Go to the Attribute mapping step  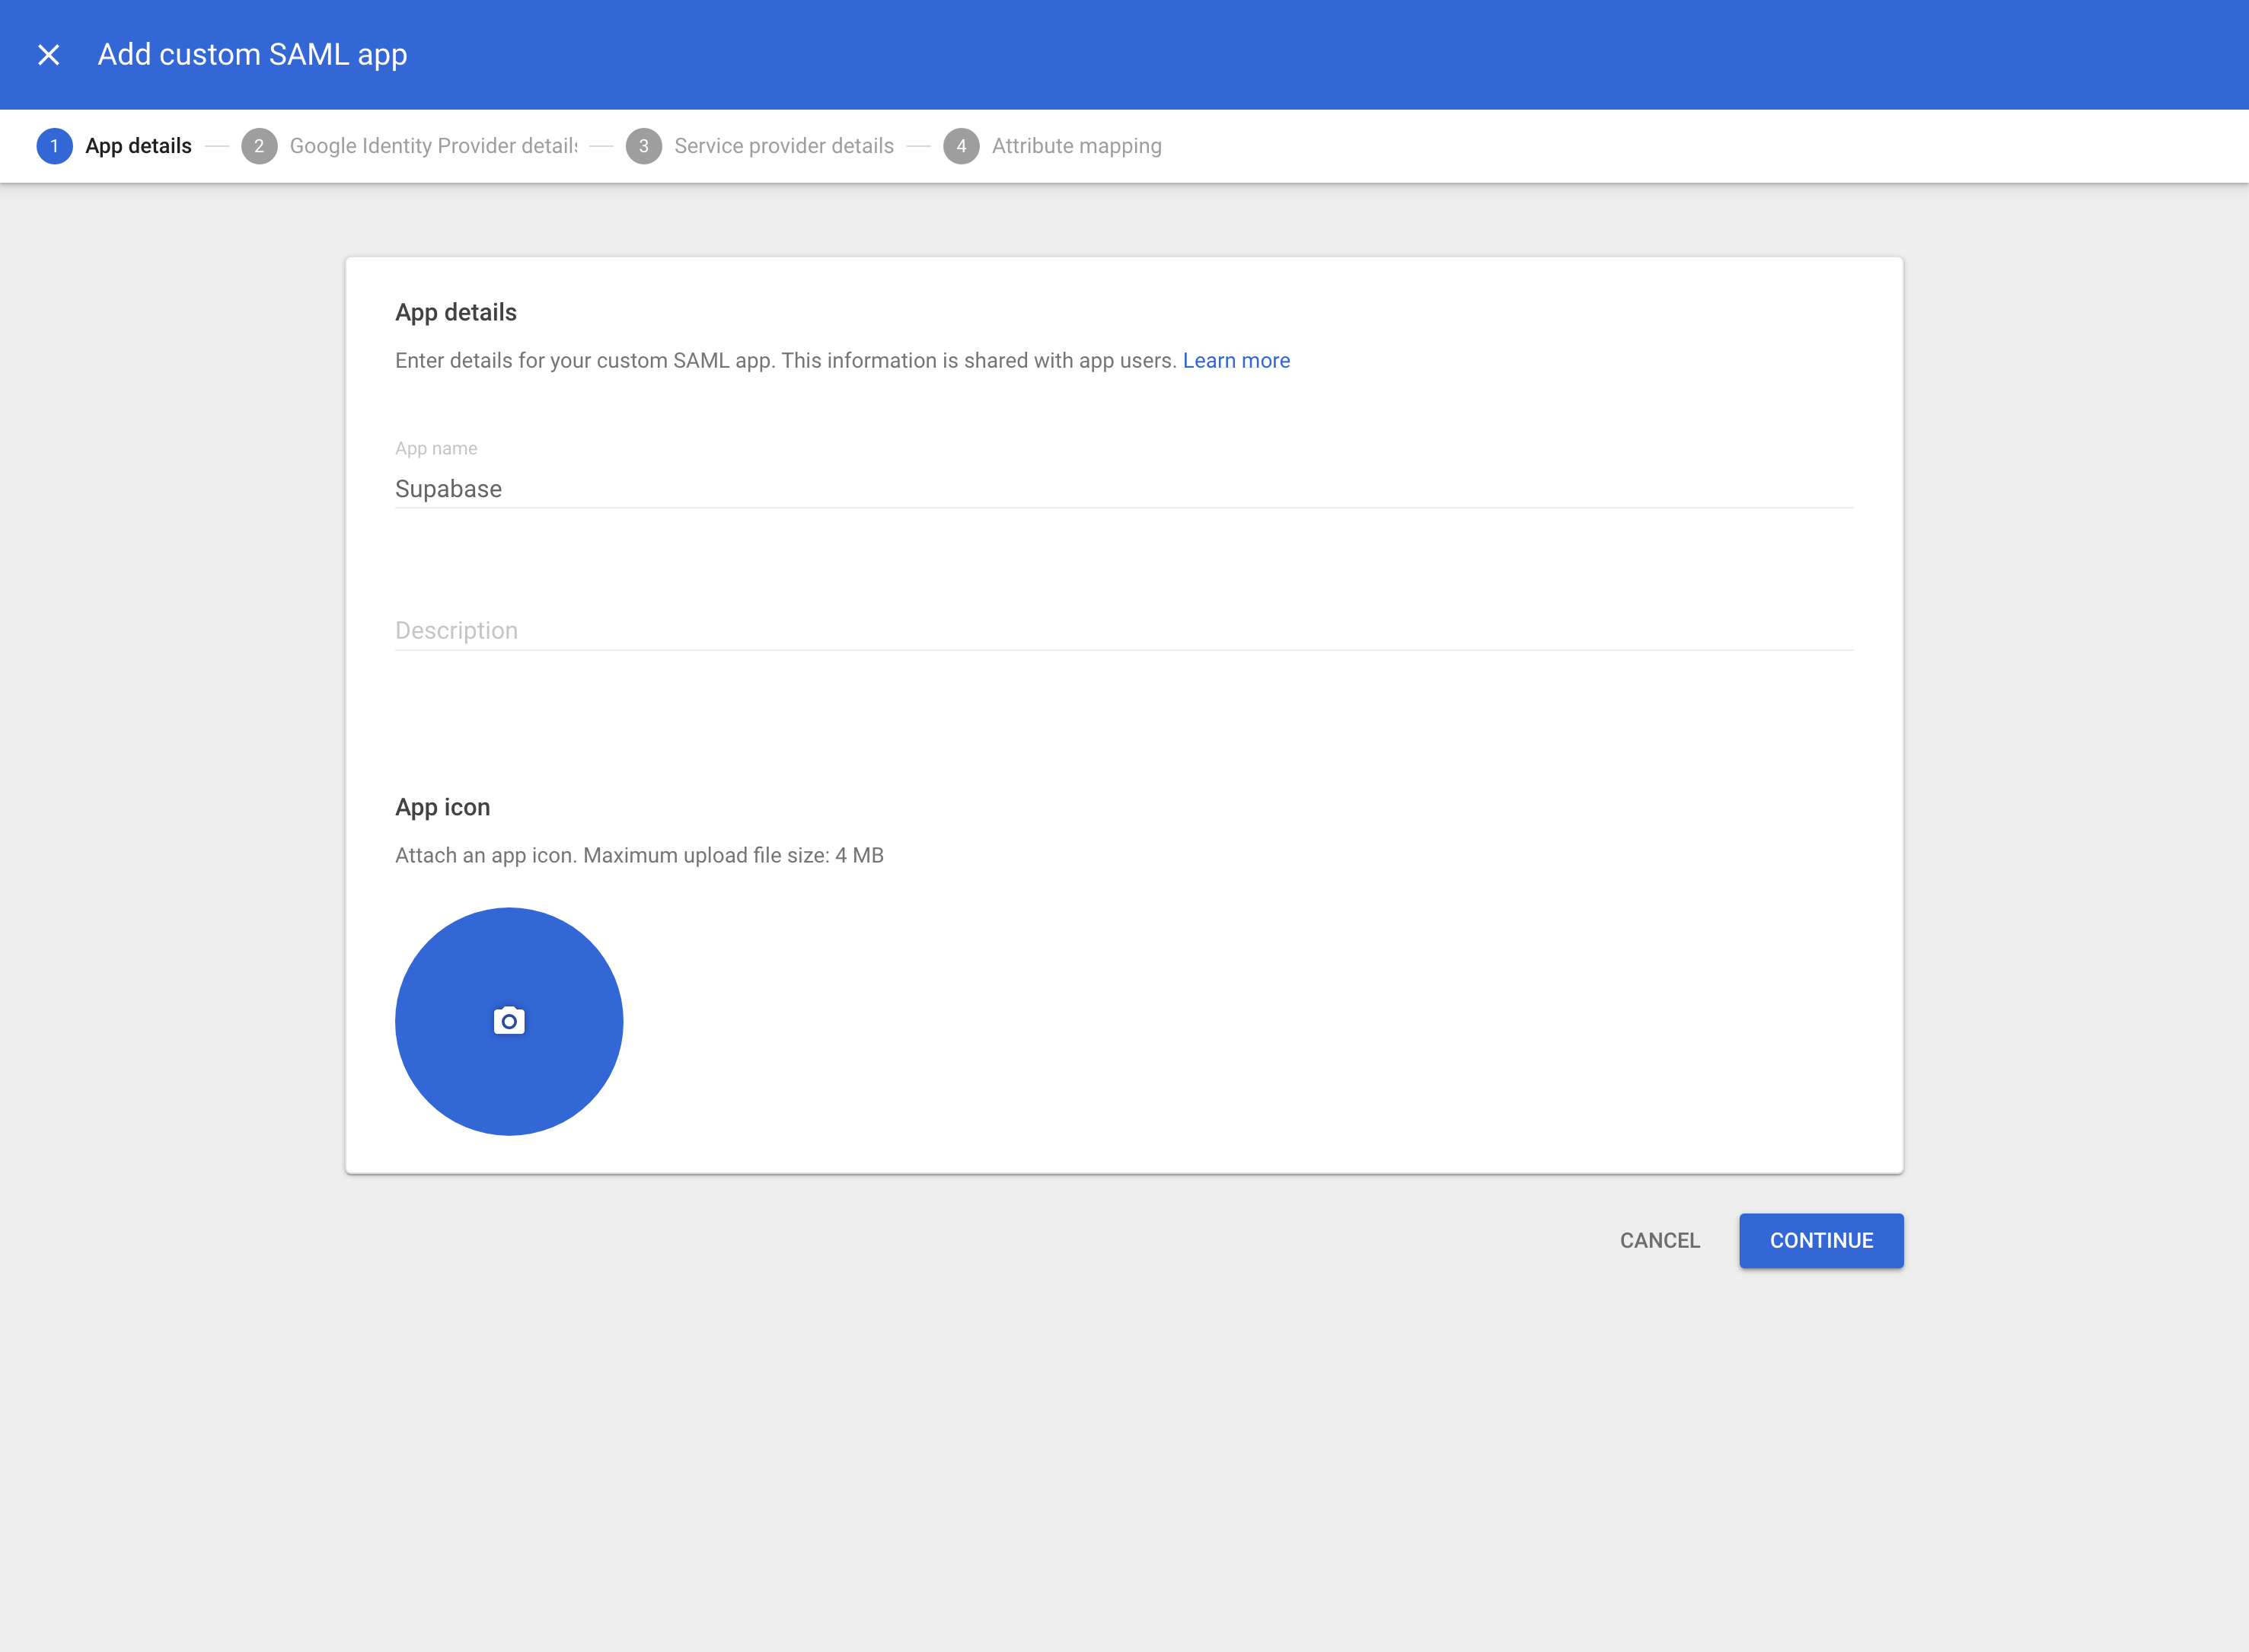(1075, 145)
